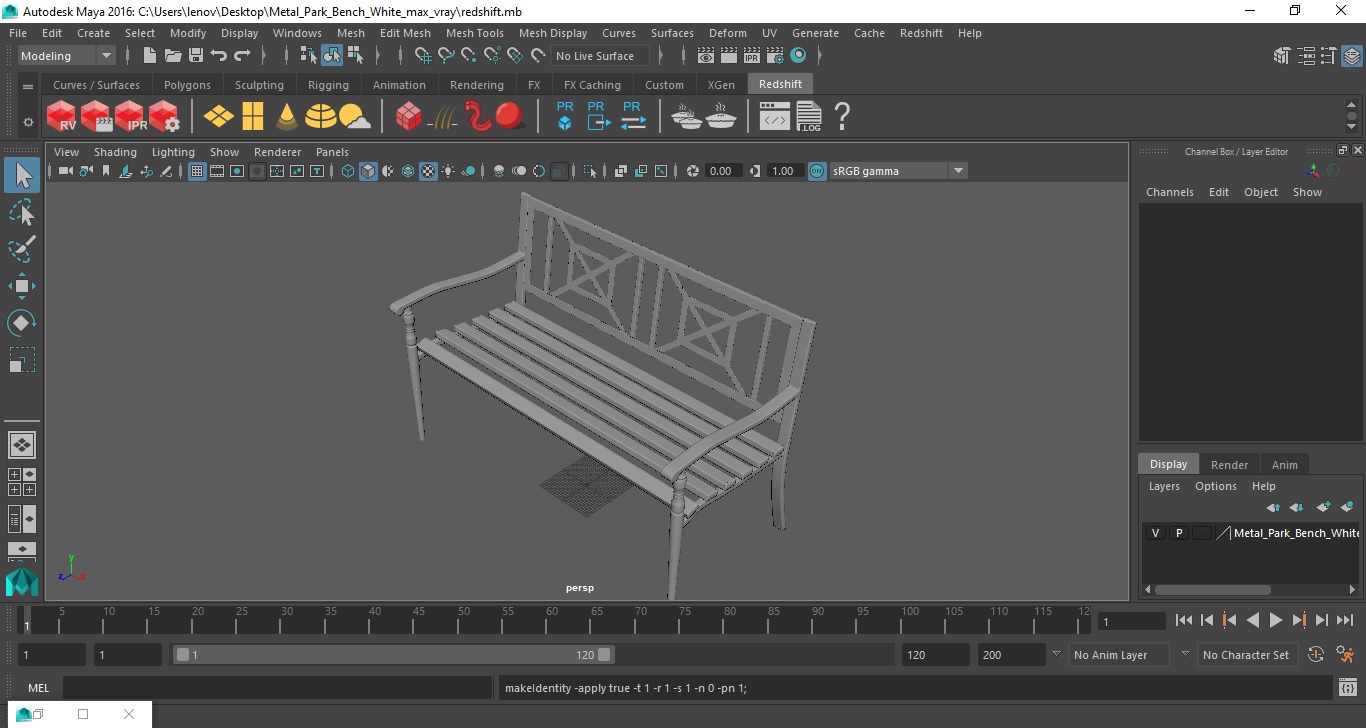This screenshot has width=1366, height=728.
Task: Open the No Character Set dropdown
Action: coord(1245,655)
